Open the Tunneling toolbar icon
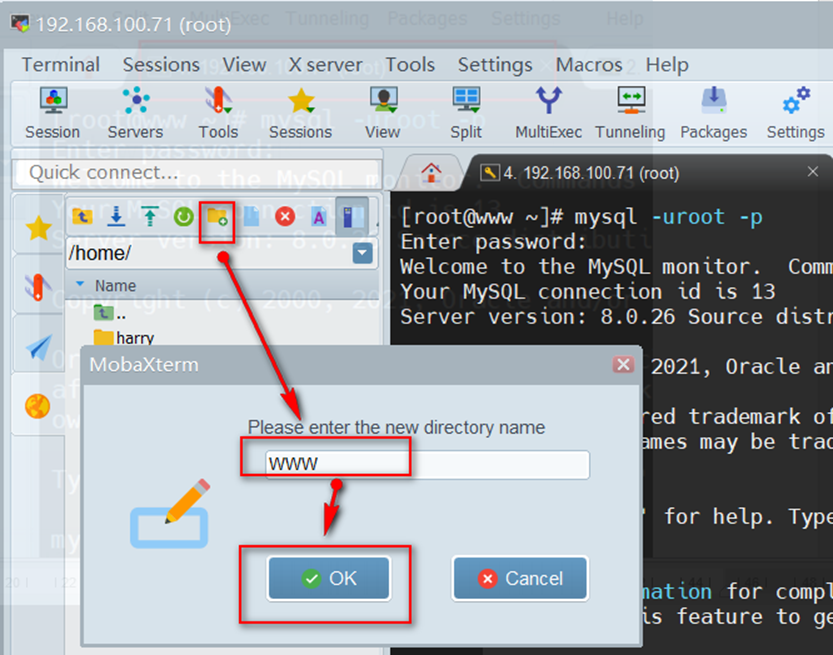833x655 pixels. point(630,113)
